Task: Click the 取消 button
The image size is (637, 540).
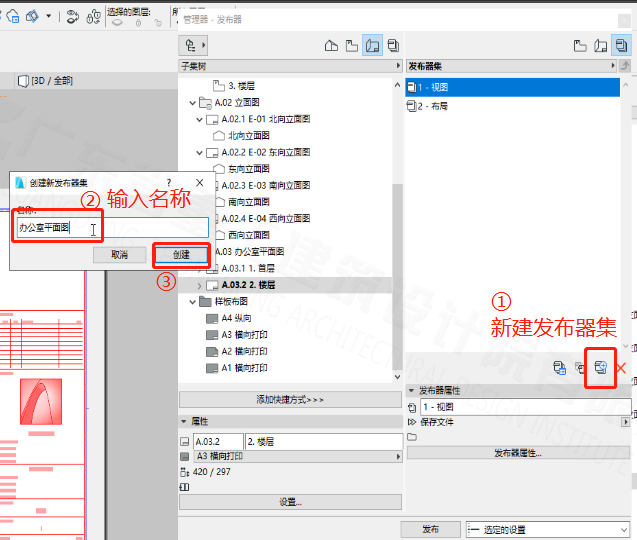Action: [x=120, y=255]
